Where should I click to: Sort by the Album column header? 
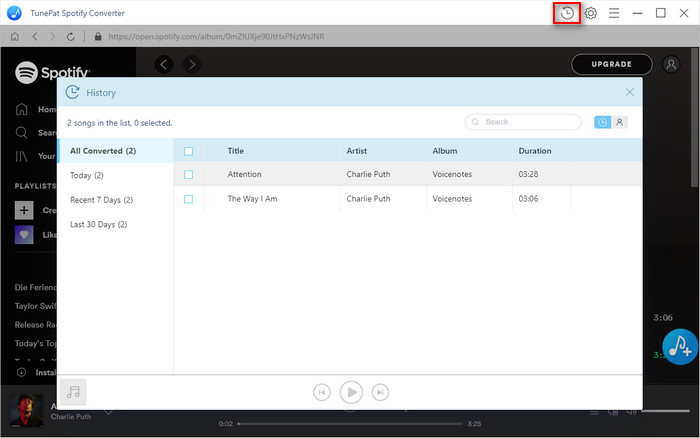point(445,151)
